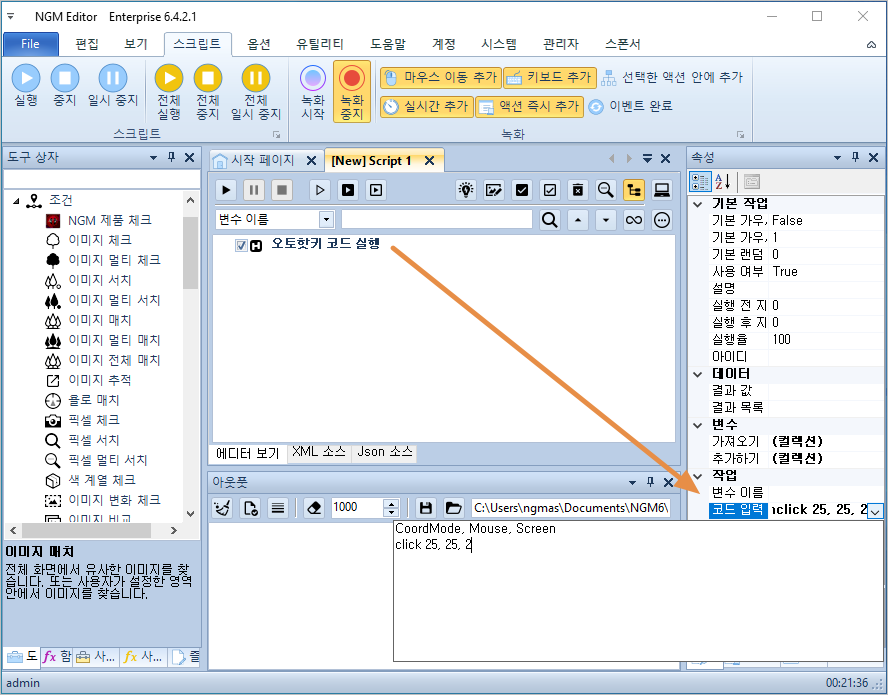The image size is (888, 695).
Task: Switch to XML 소스 tab
Action: (319, 452)
